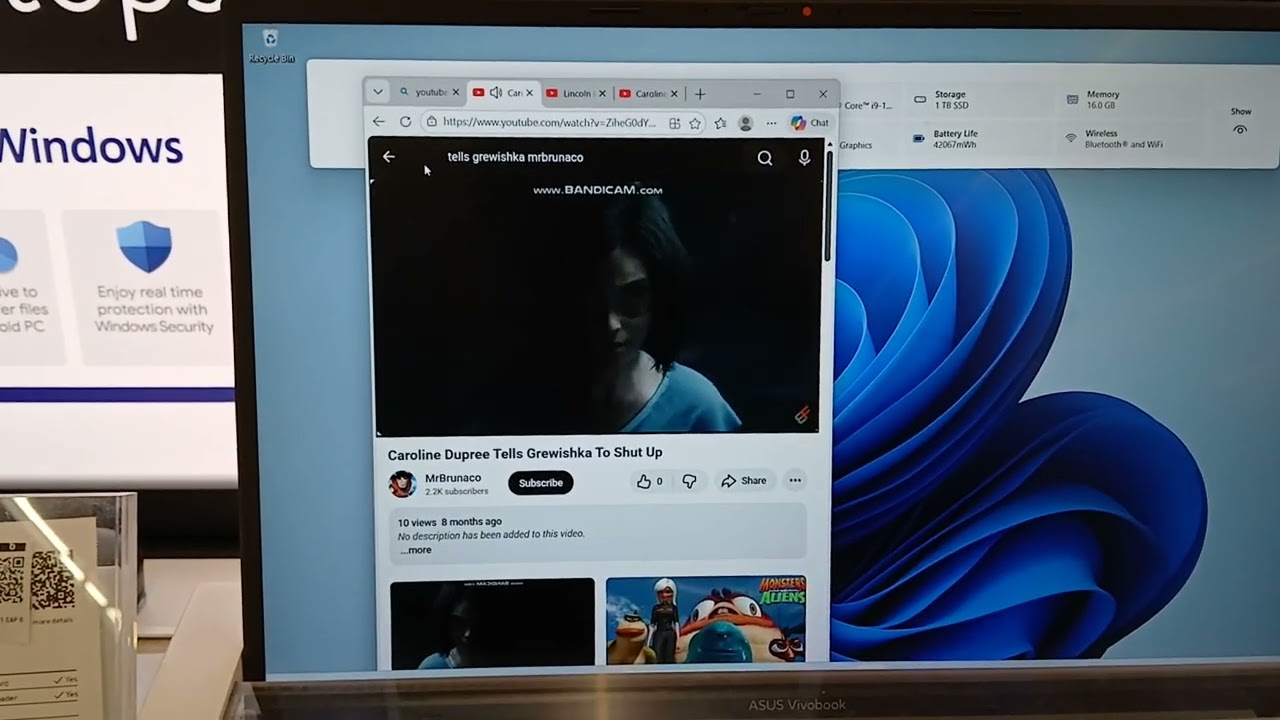The image size is (1280, 720).
Task: Switch to the Lincoln tab
Action: (x=576, y=94)
